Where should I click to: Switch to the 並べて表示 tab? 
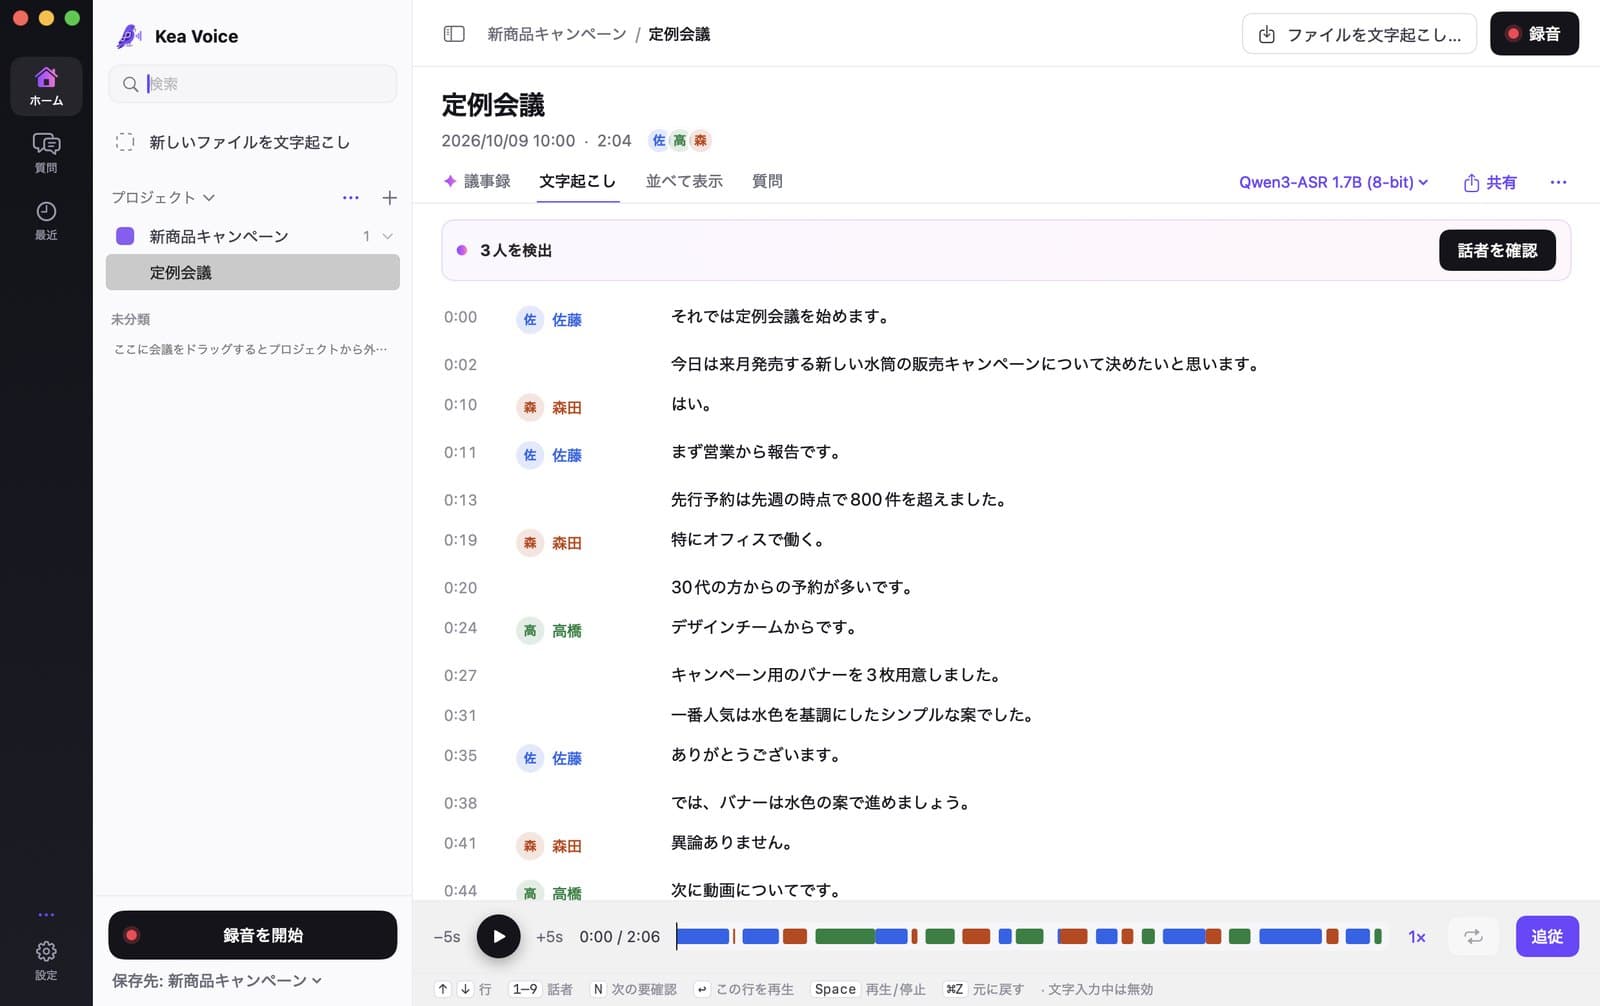pyautogui.click(x=684, y=181)
